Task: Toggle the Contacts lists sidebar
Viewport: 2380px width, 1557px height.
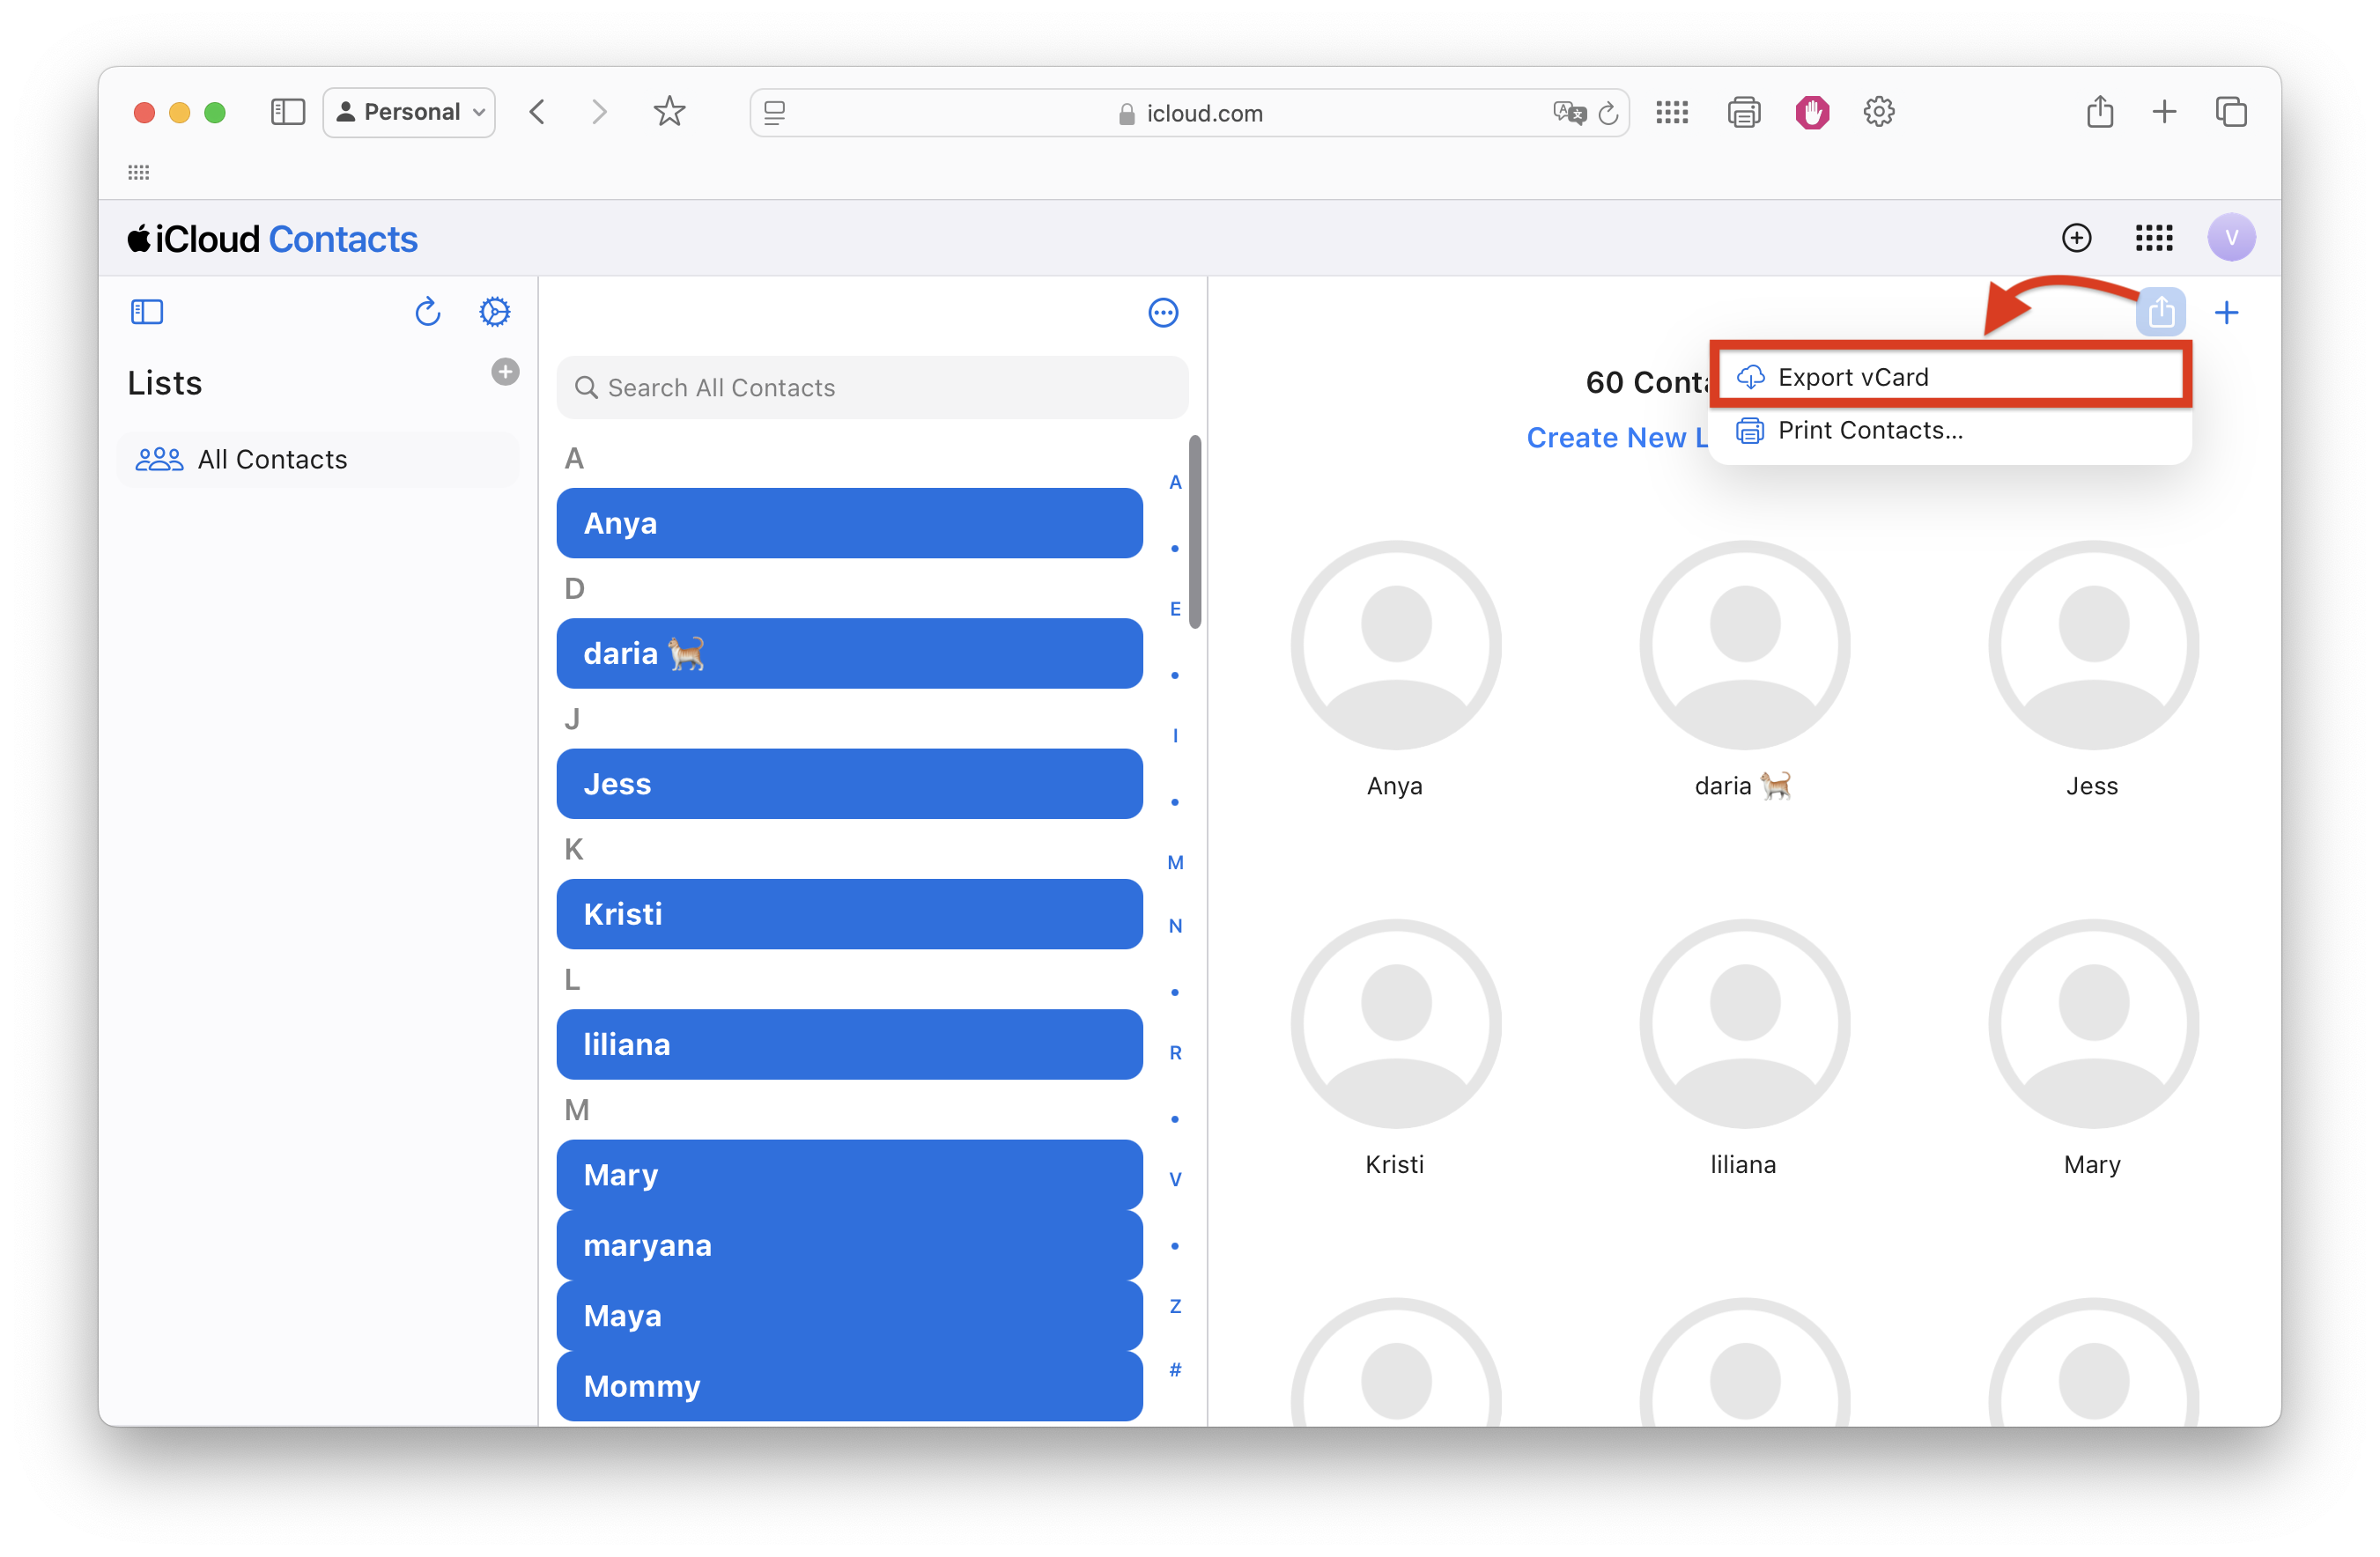Action: tap(147, 312)
